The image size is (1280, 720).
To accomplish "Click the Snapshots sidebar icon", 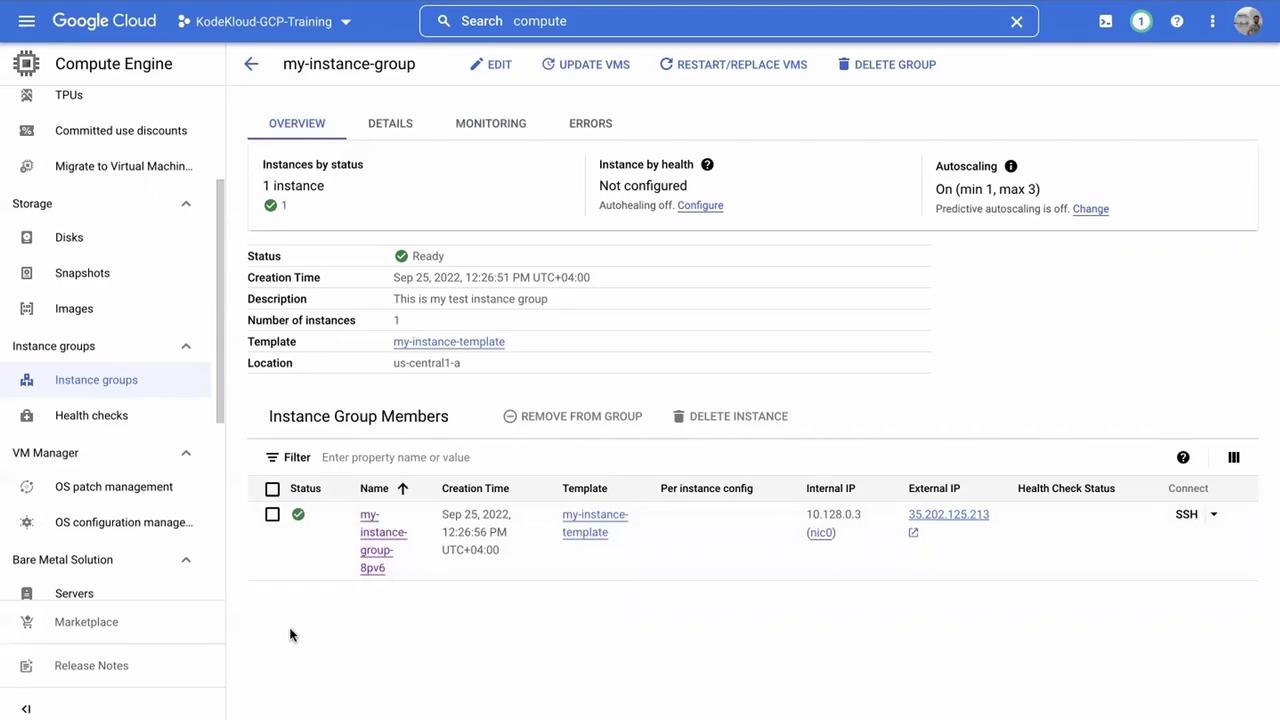I will click(x=27, y=273).
